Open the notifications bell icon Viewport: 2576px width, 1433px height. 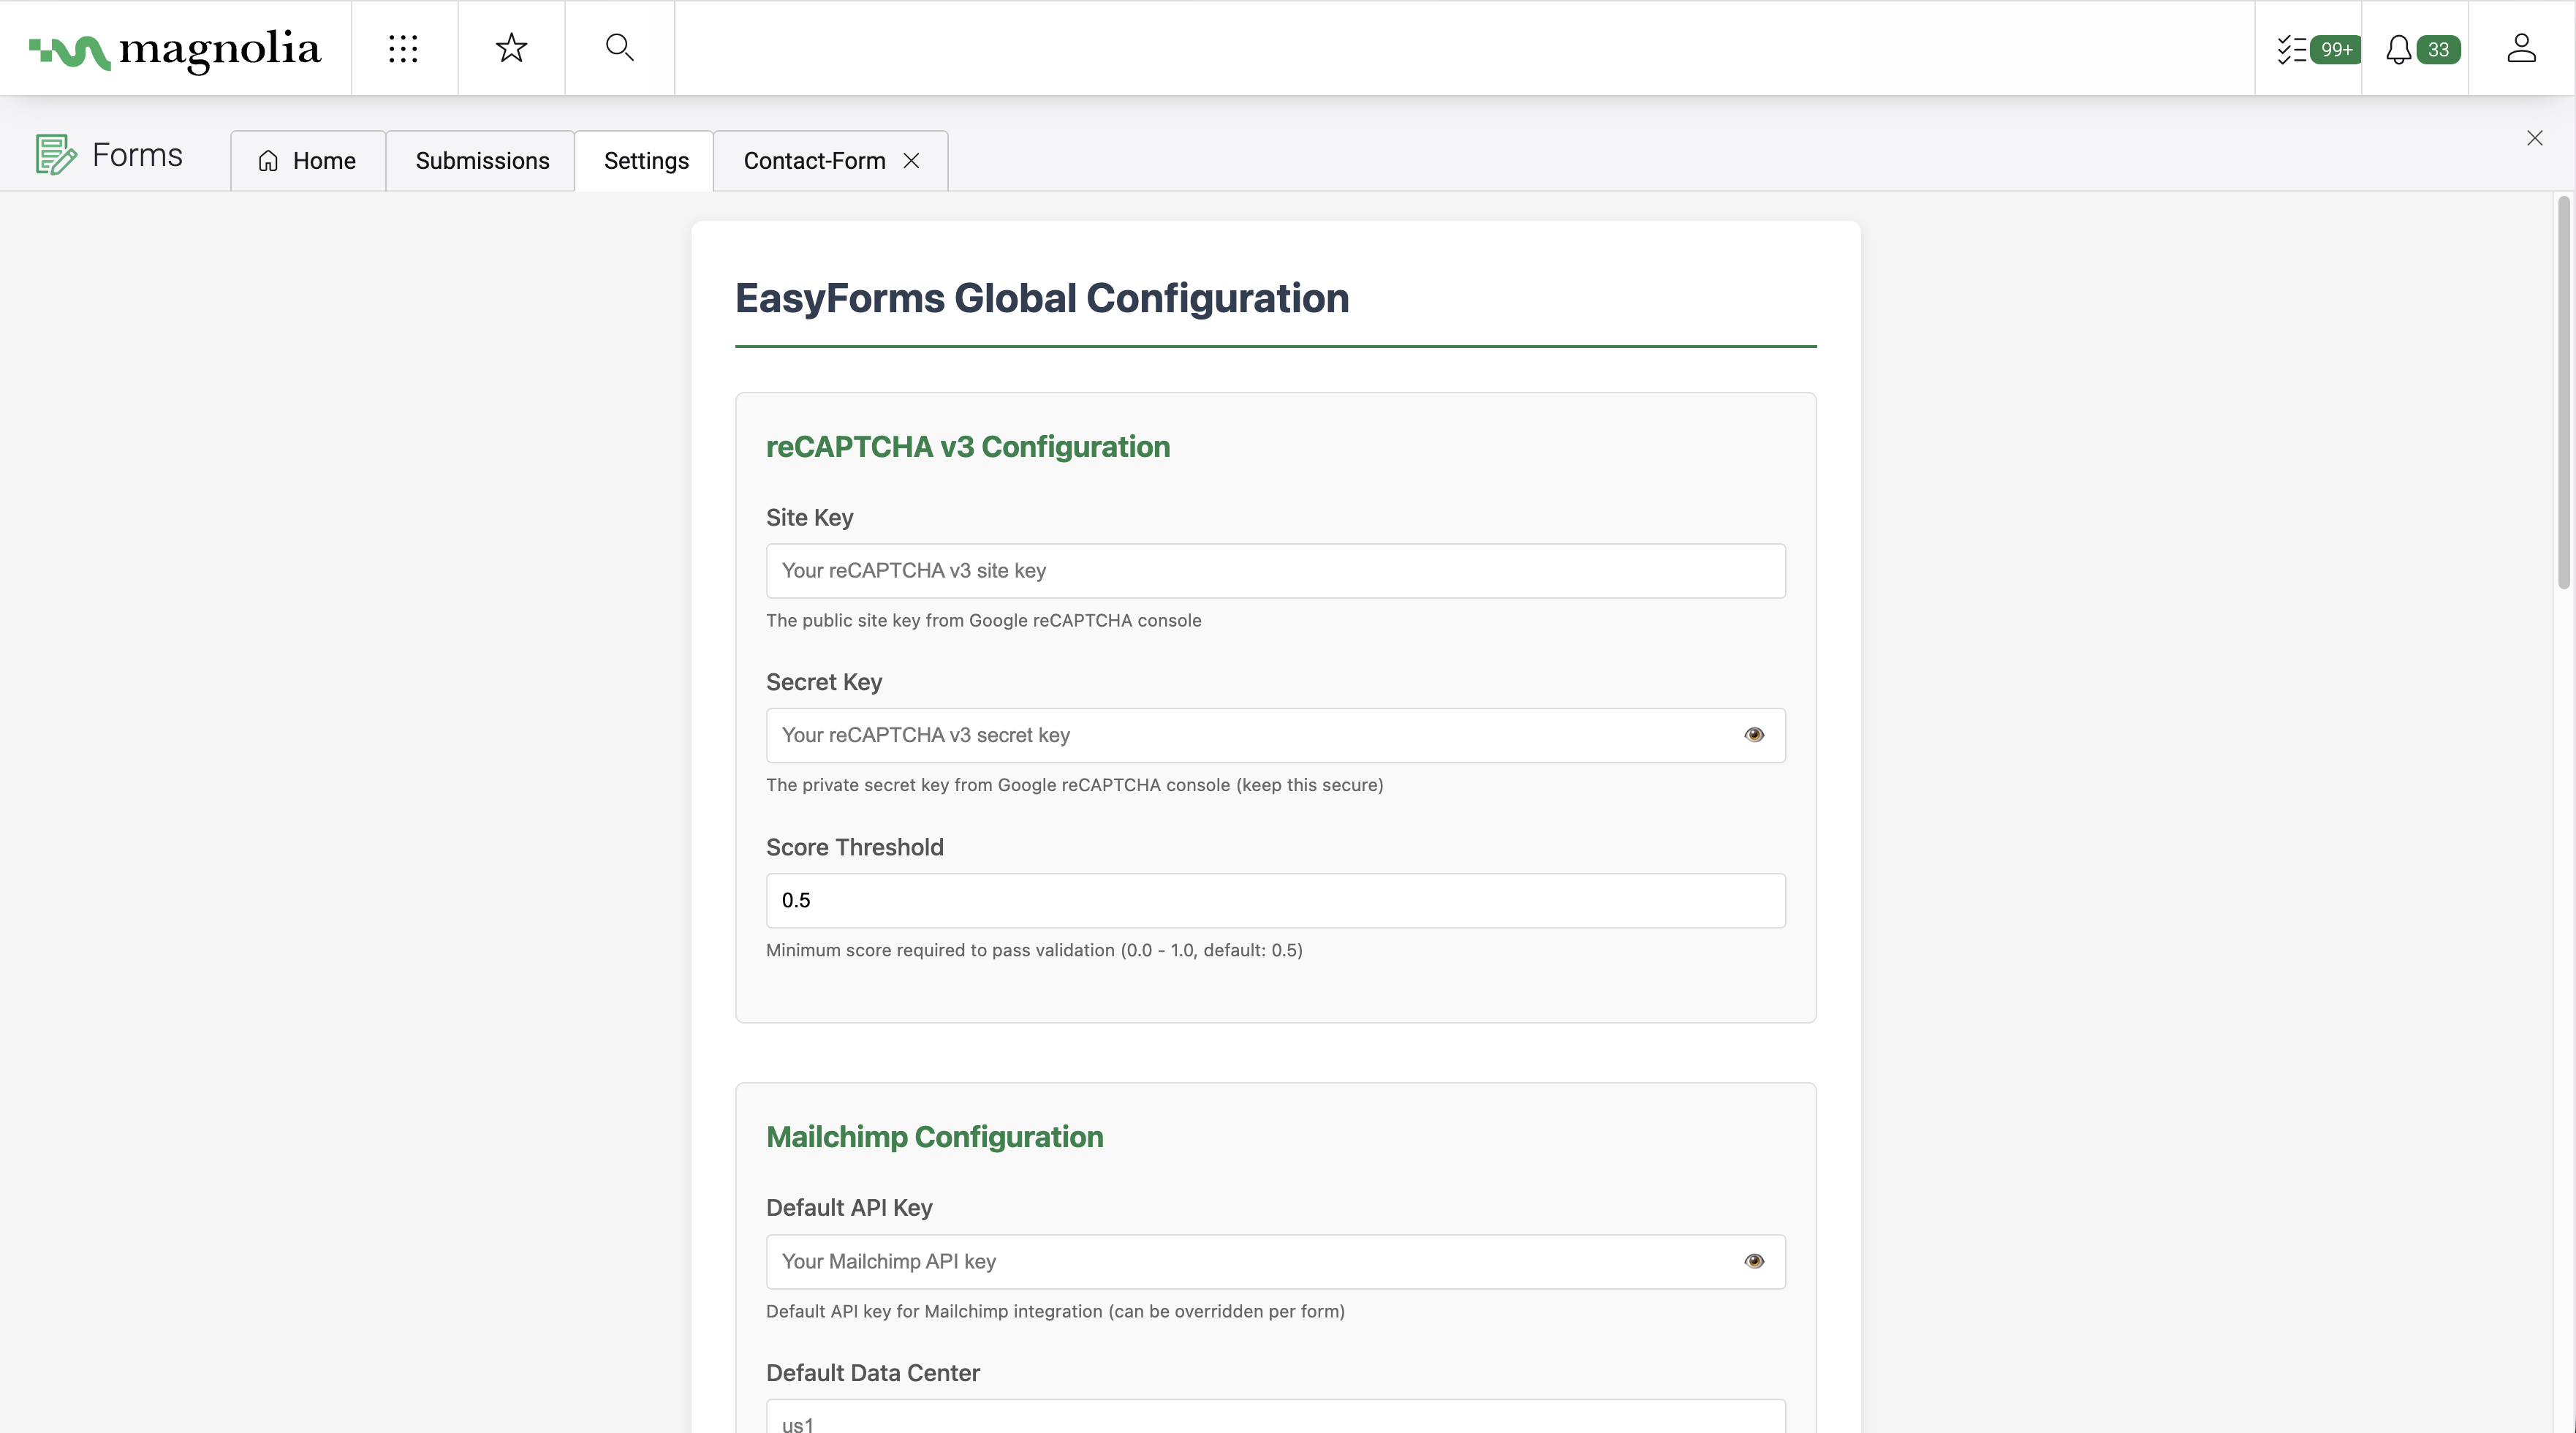(x=2398, y=49)
